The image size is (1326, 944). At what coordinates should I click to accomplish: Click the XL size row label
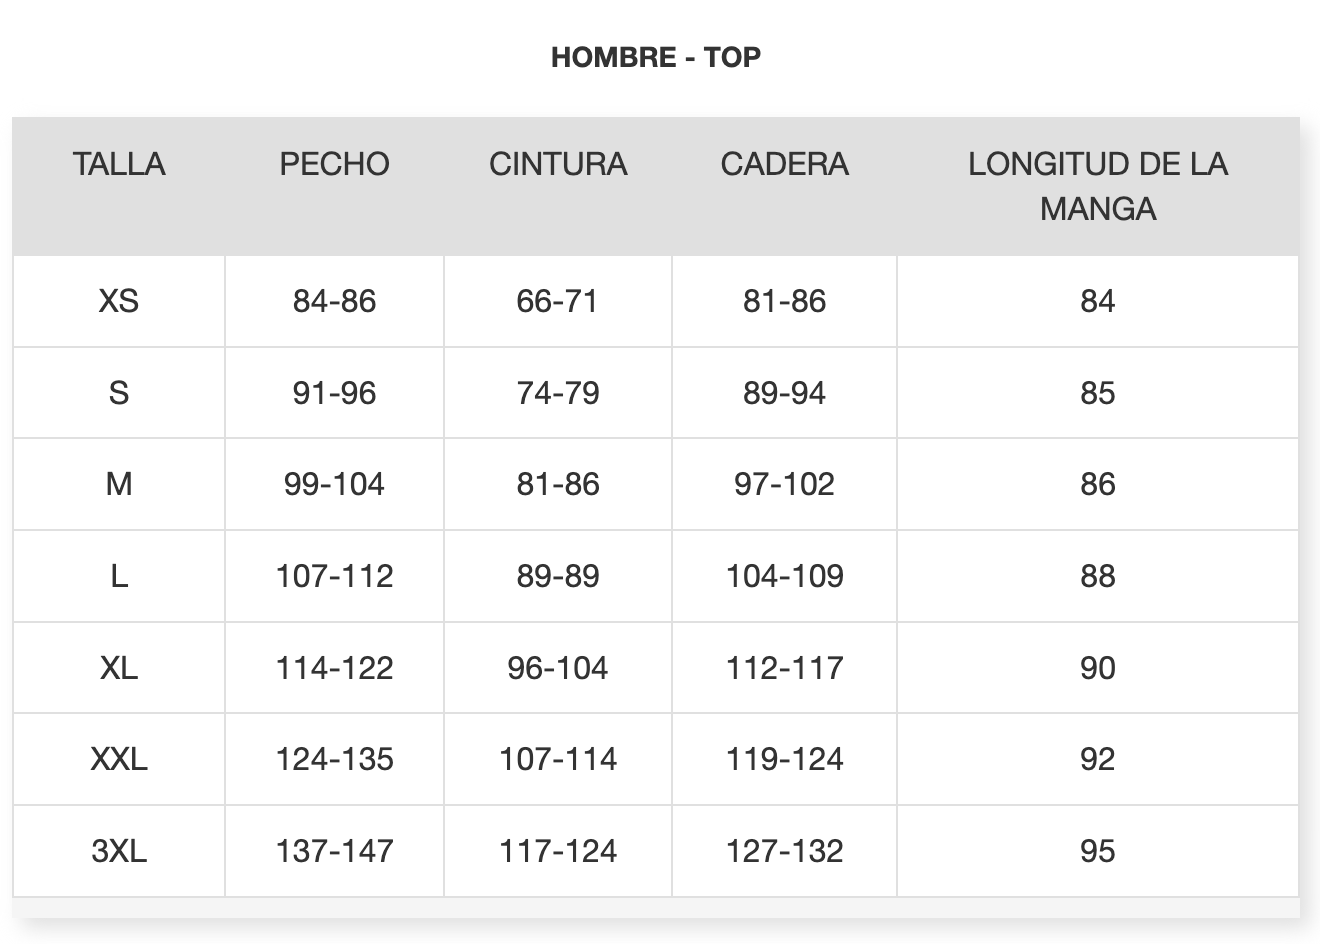[x=119, y=668]
